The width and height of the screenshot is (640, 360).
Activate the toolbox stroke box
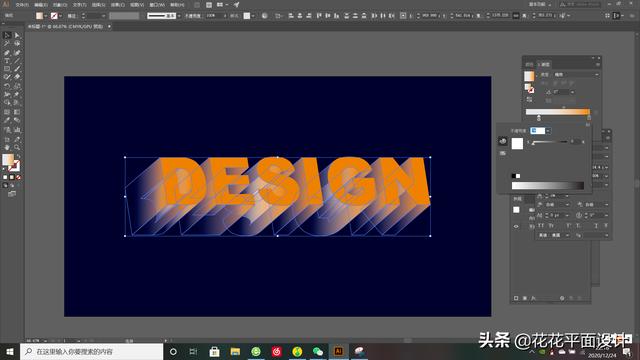[14, 166]
